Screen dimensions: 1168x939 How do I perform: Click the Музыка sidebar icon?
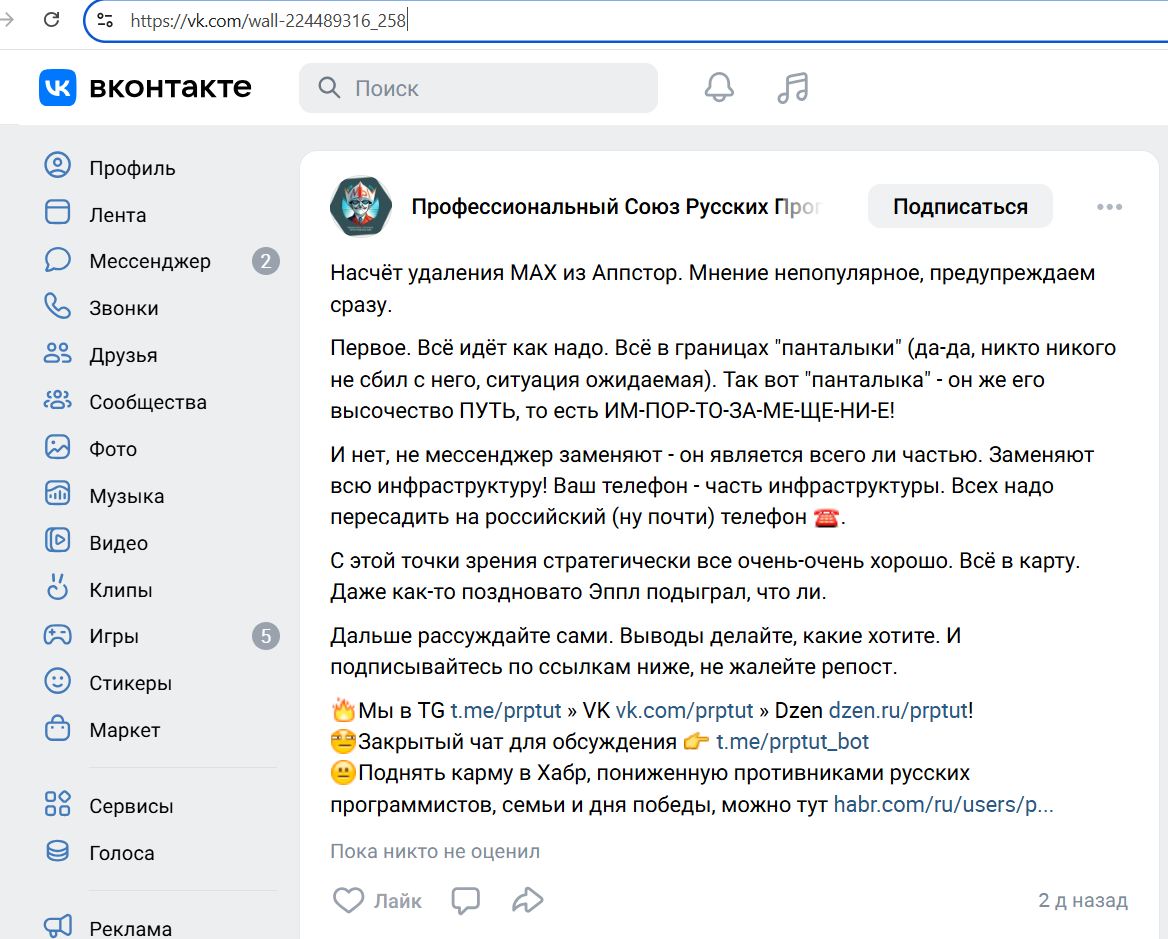click(x=57, y=494)
